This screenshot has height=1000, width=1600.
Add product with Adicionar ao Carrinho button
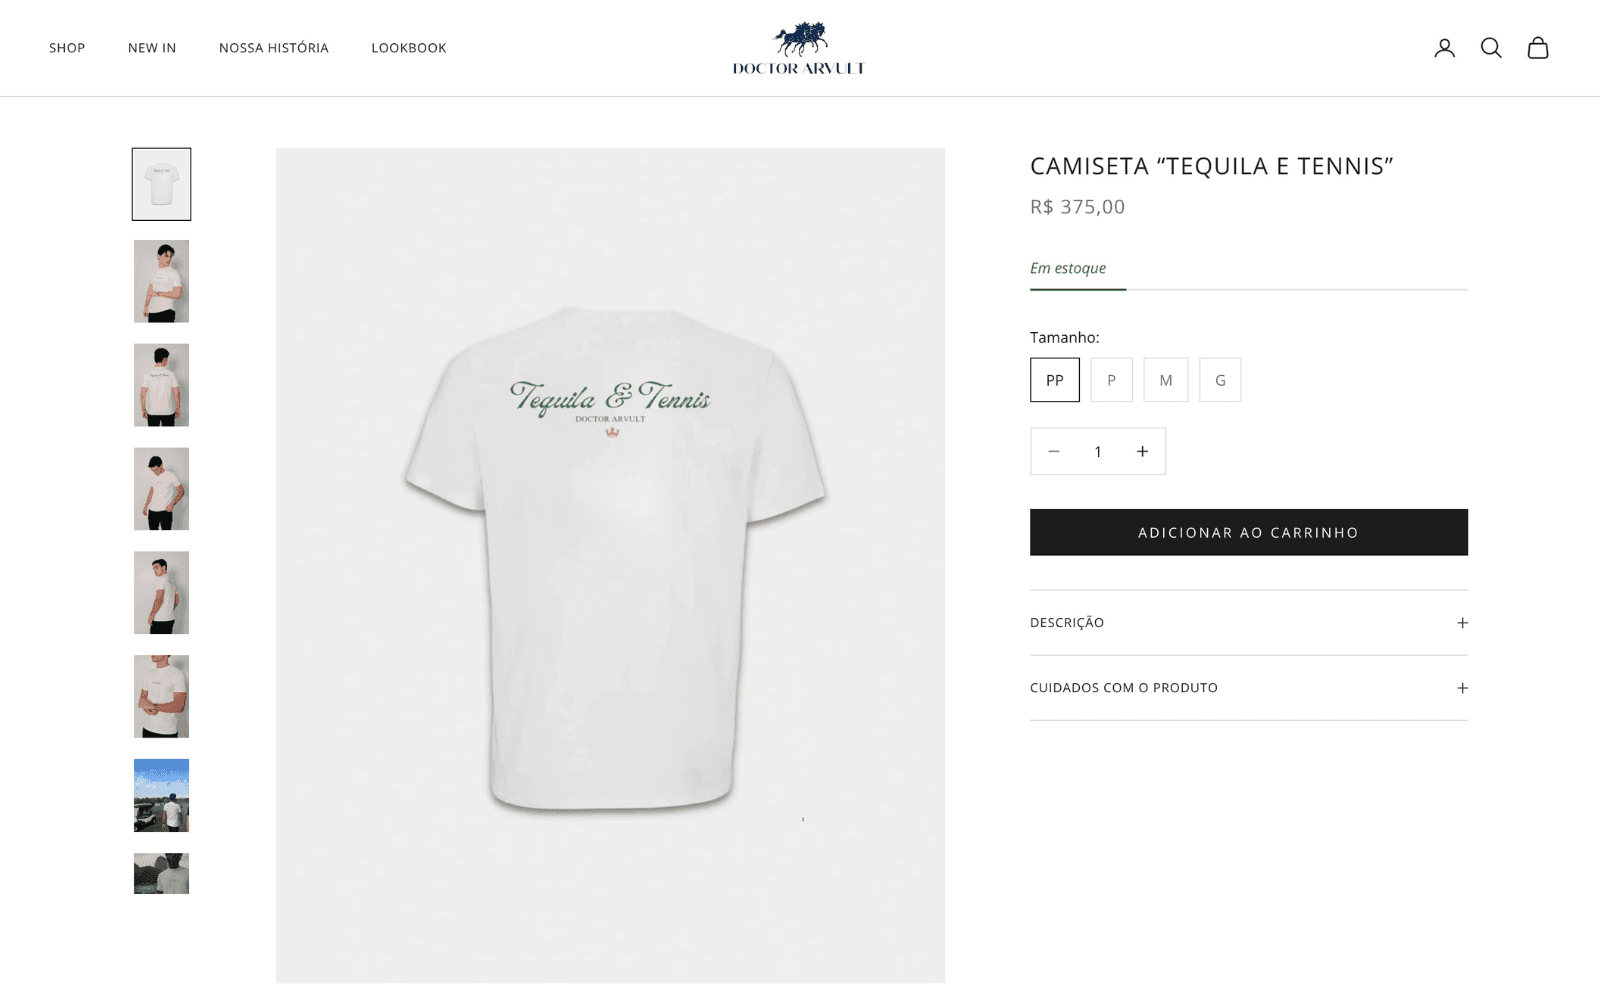[1249, 532]
